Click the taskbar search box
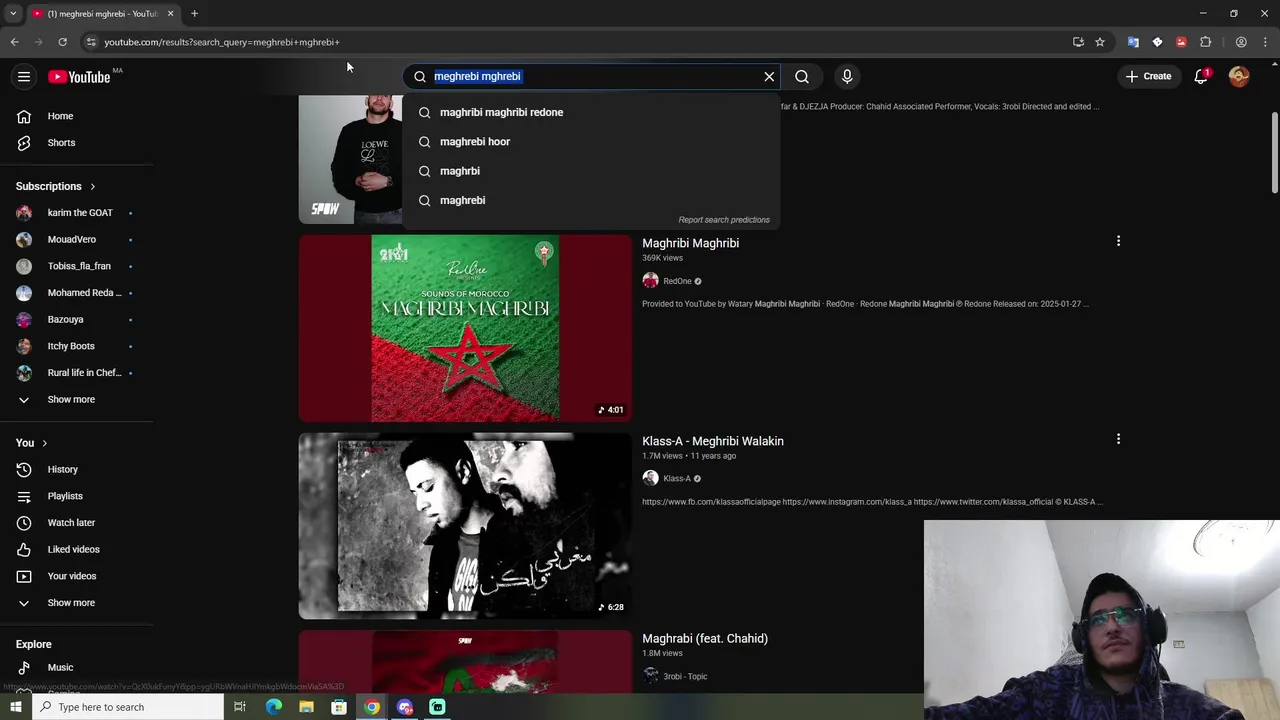 pyautogui.click(x=127, y=707)
